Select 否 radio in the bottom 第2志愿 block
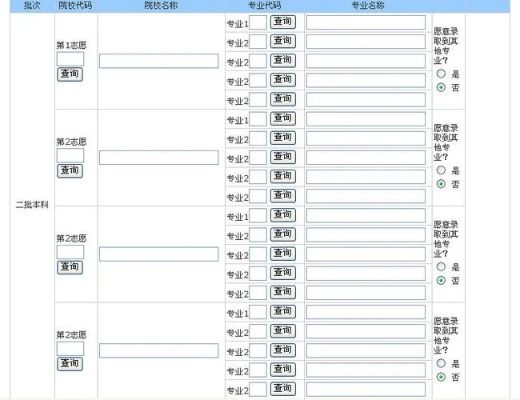 tap(441, 377)
